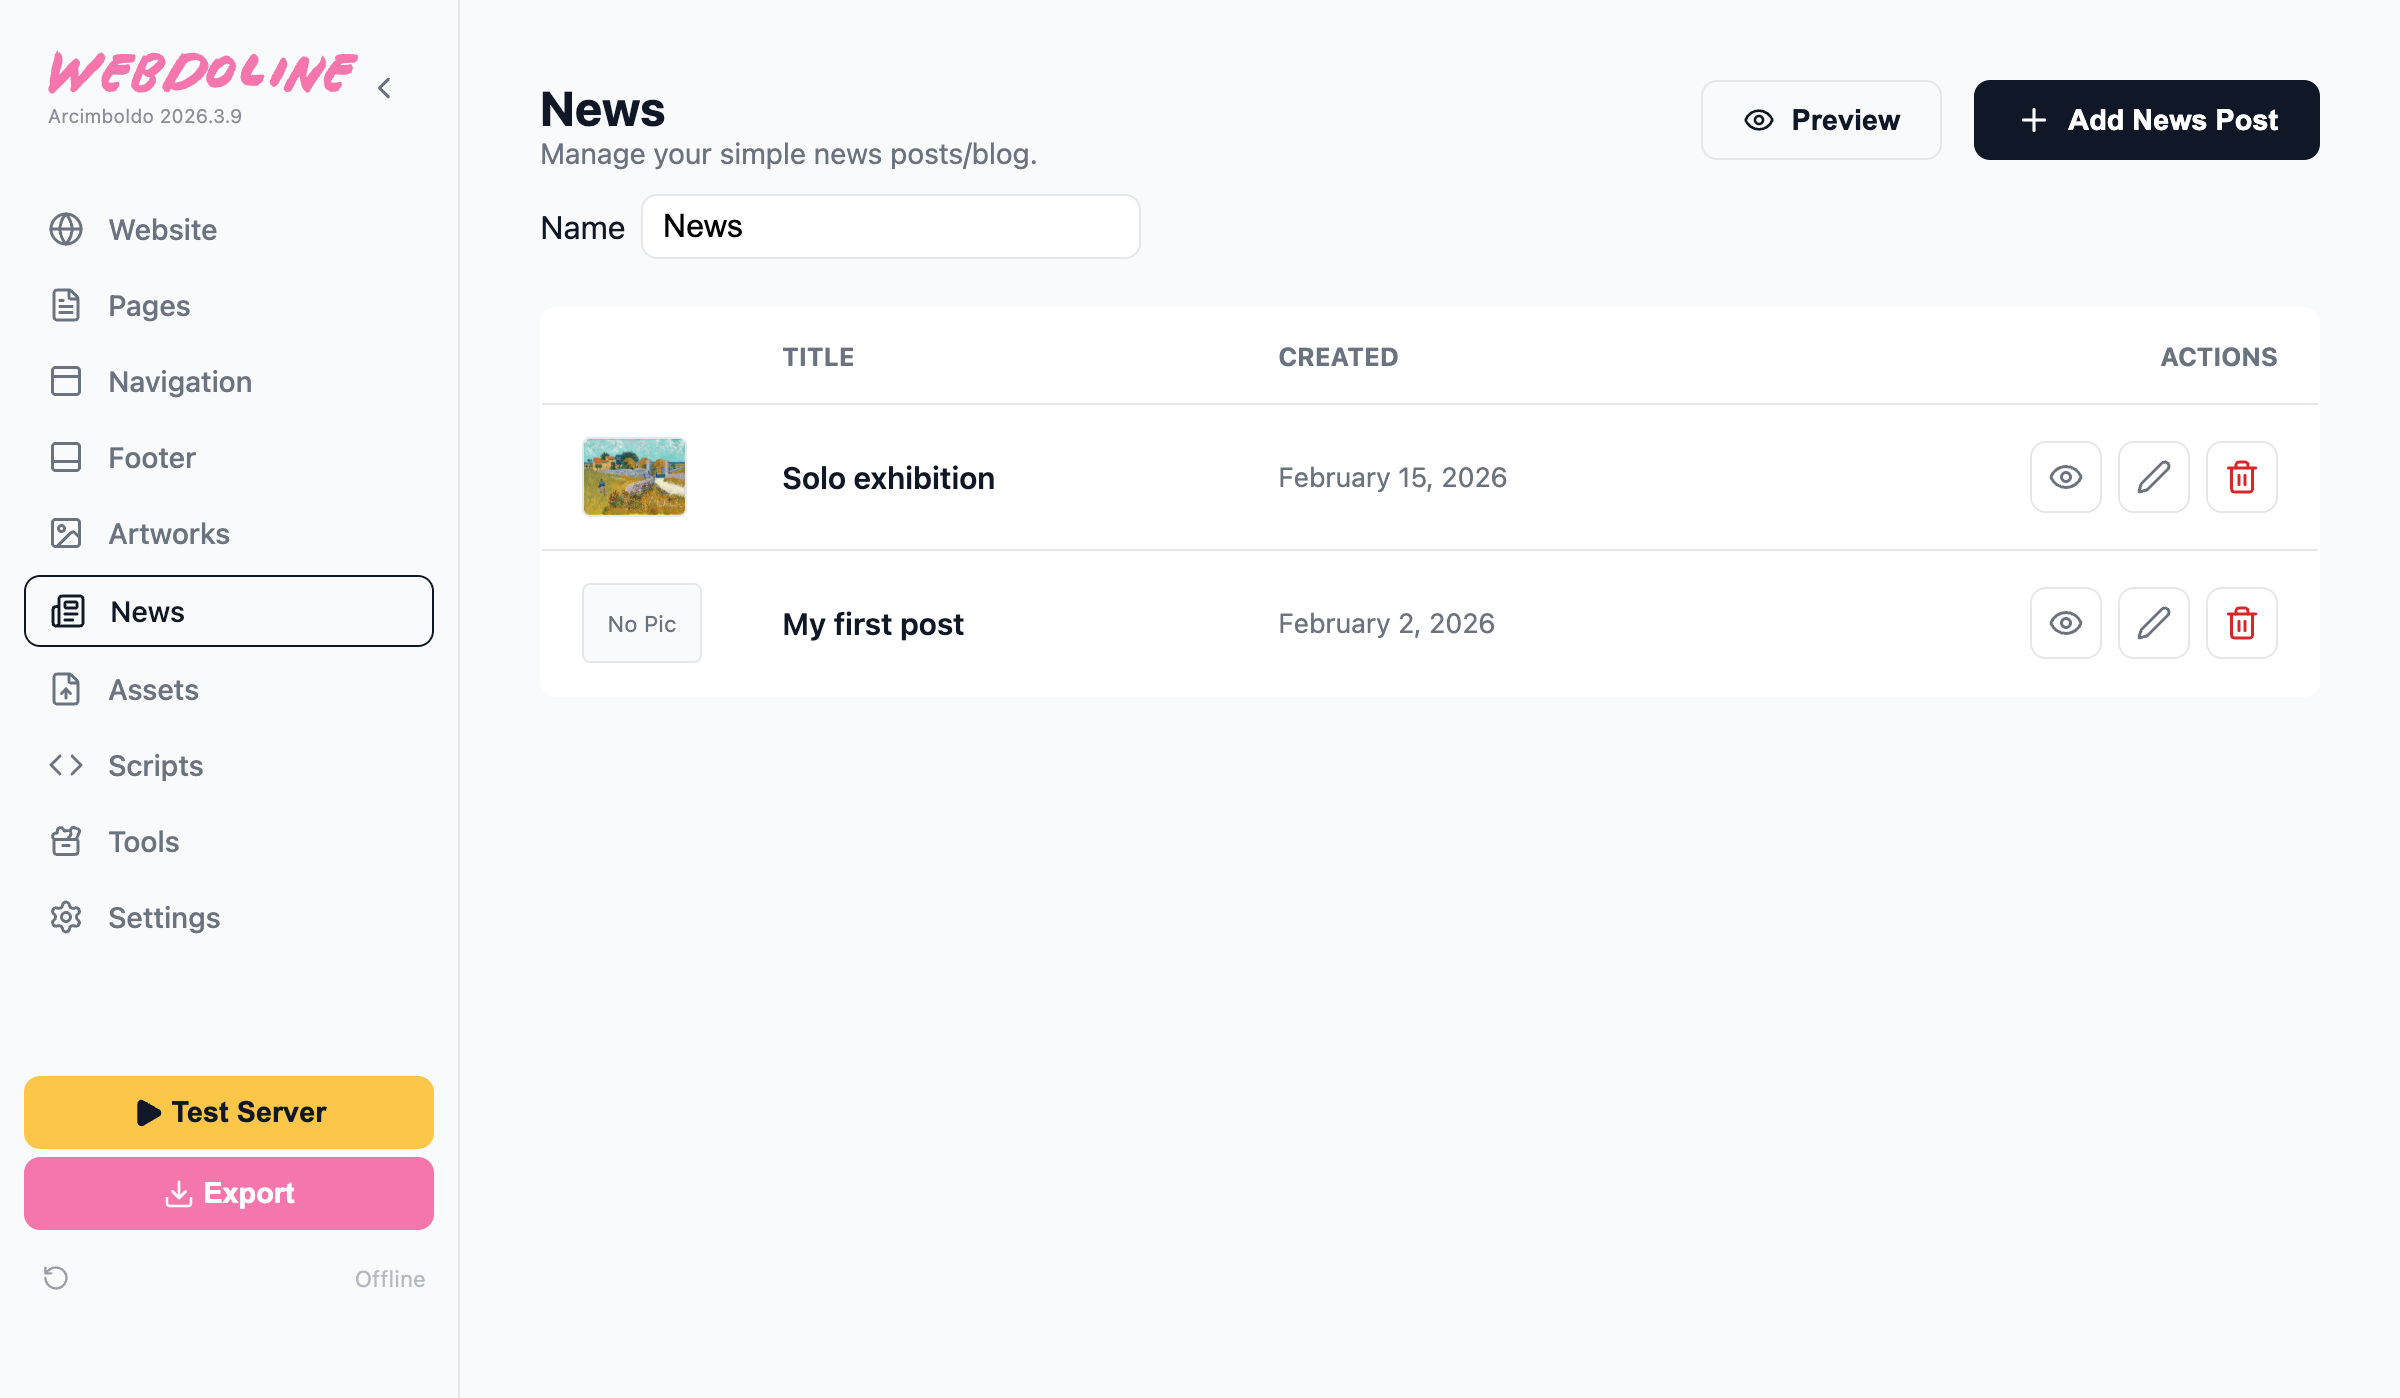
Task: Click the Solo exhibition thumbnail image
Action: point(633,477)
